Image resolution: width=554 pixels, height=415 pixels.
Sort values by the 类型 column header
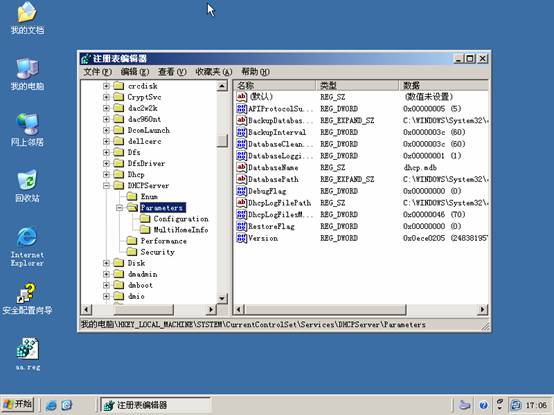(x=357, y=85)
